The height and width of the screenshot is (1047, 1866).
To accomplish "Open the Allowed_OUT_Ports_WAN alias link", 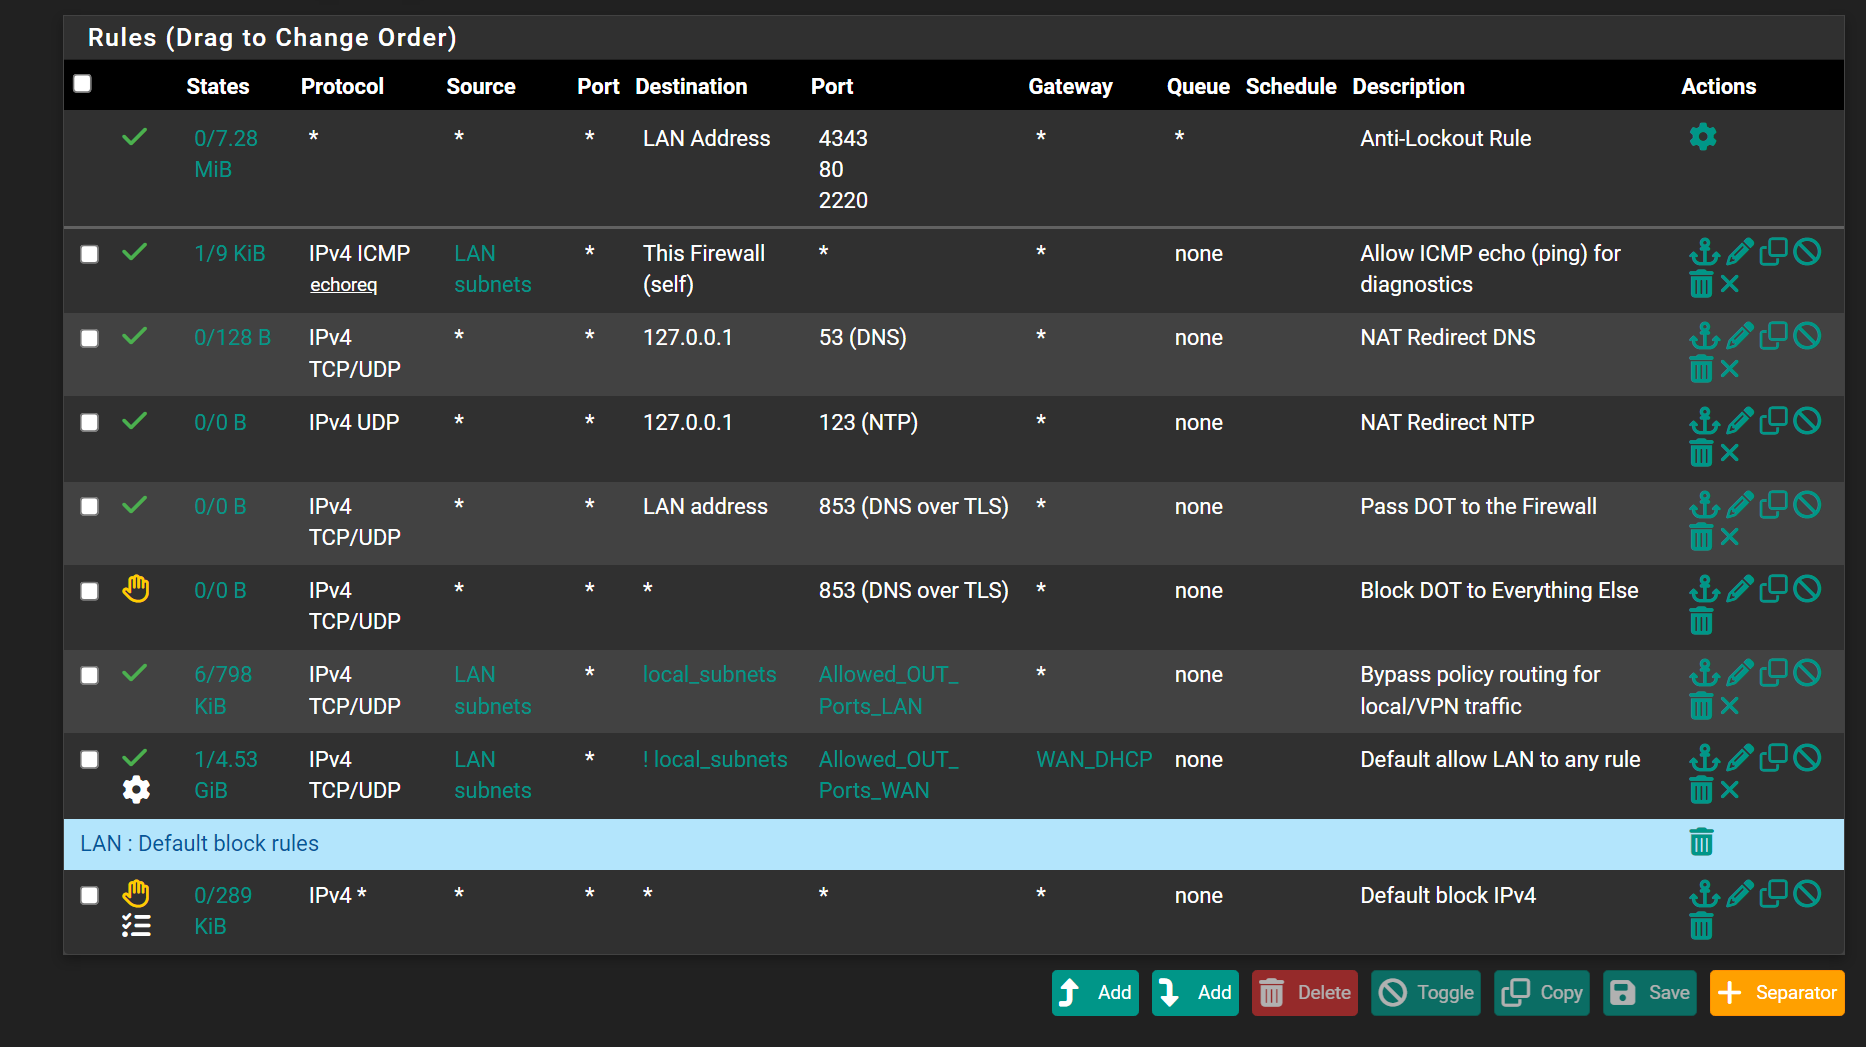I will pyautogui.click(x=888, y=775).
